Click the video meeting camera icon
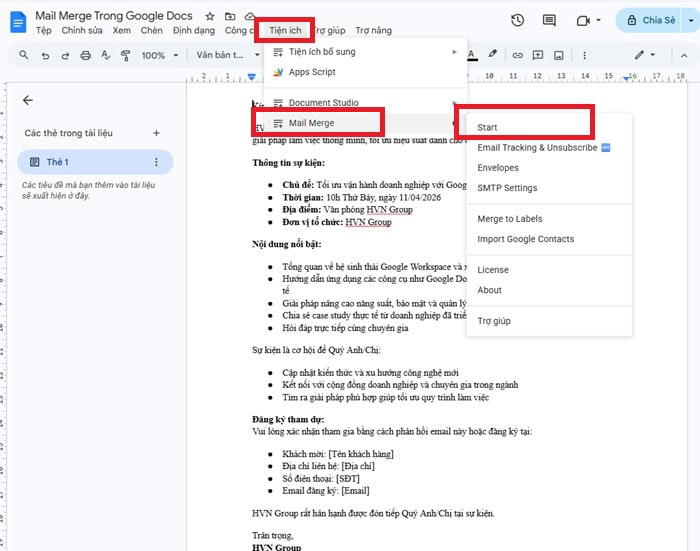Screen dimensions: 700x551 pyautogui.click(x=583, y=21)
